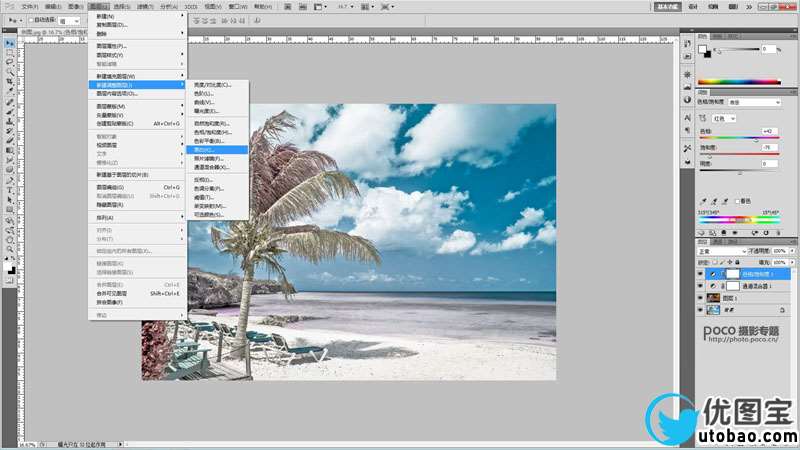Image resolution: width=800 pixels, height=450 pixels.
Task: Open the 文件(F) menu
Action: point(30,7)
